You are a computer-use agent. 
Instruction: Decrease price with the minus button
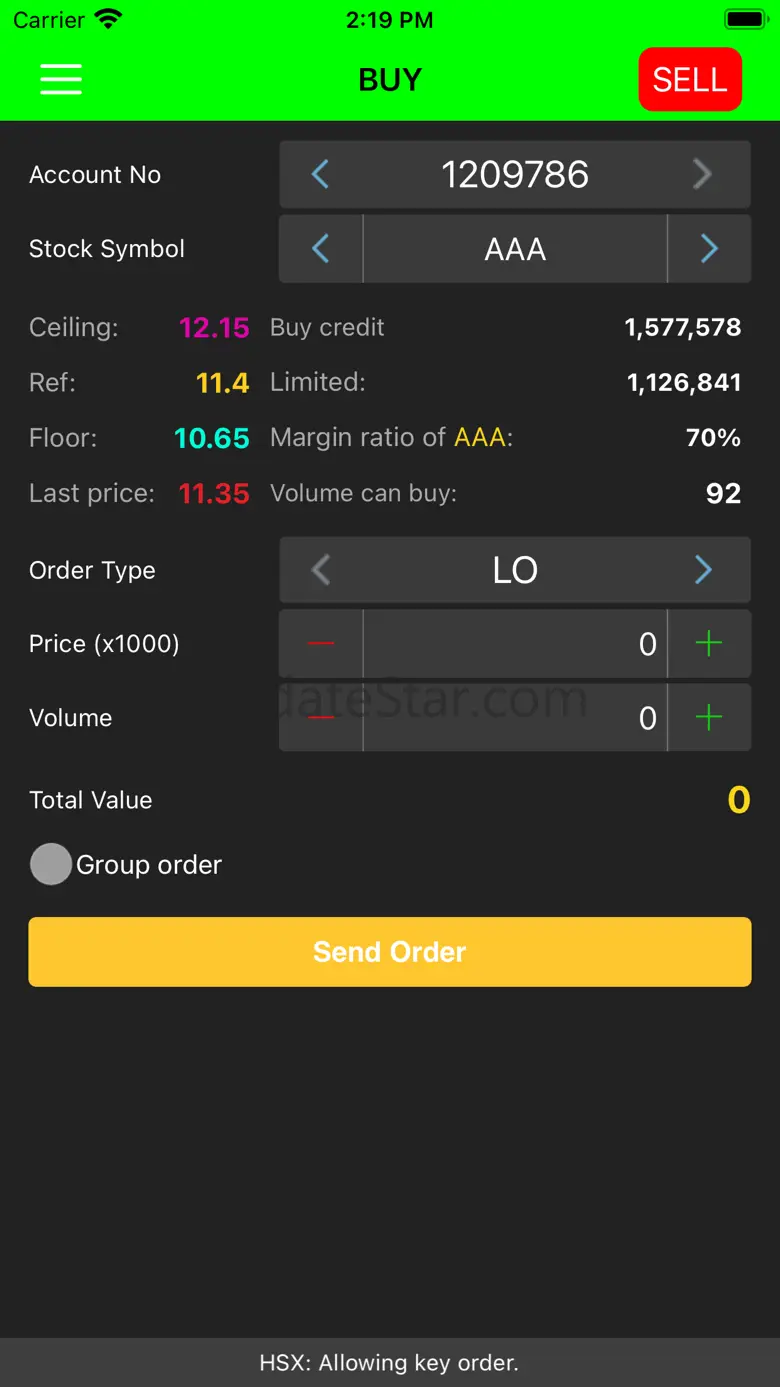tap(321, 644)
